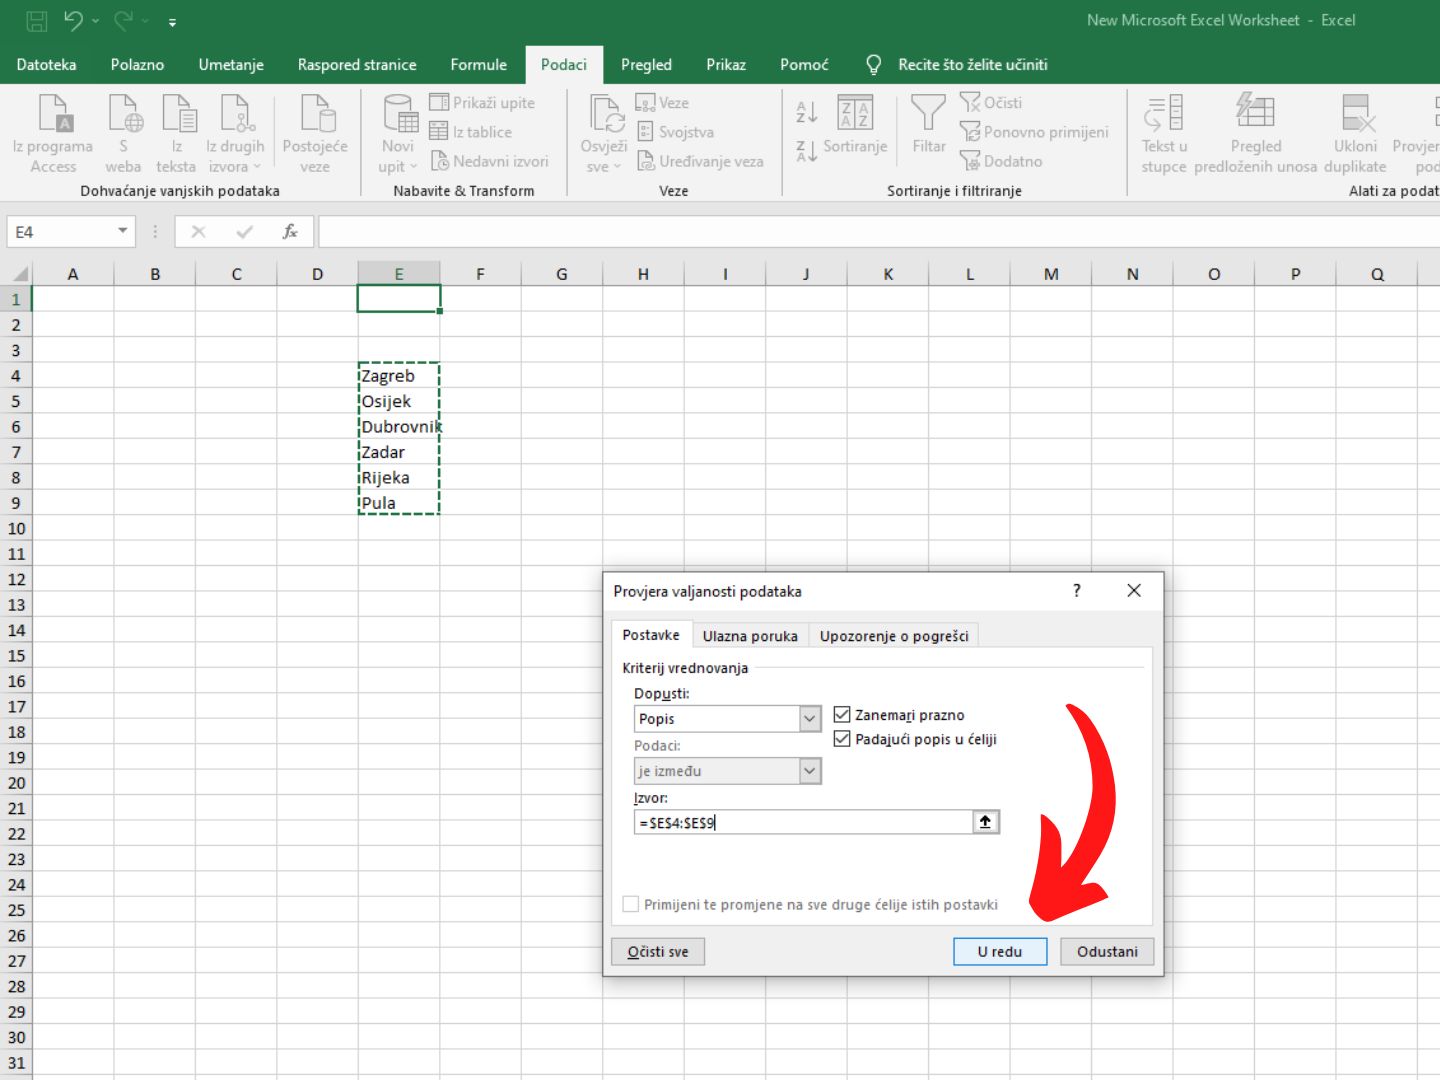
Task: Select cell containing Osijek
Action: click(x=399, y=401)
